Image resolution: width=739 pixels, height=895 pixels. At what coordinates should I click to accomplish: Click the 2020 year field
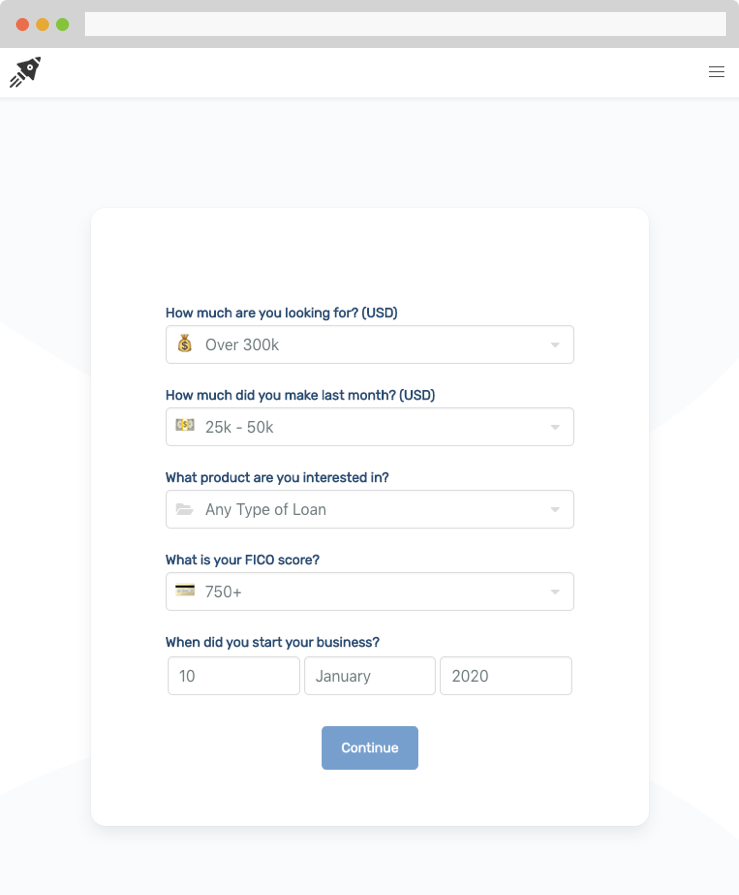506,676
